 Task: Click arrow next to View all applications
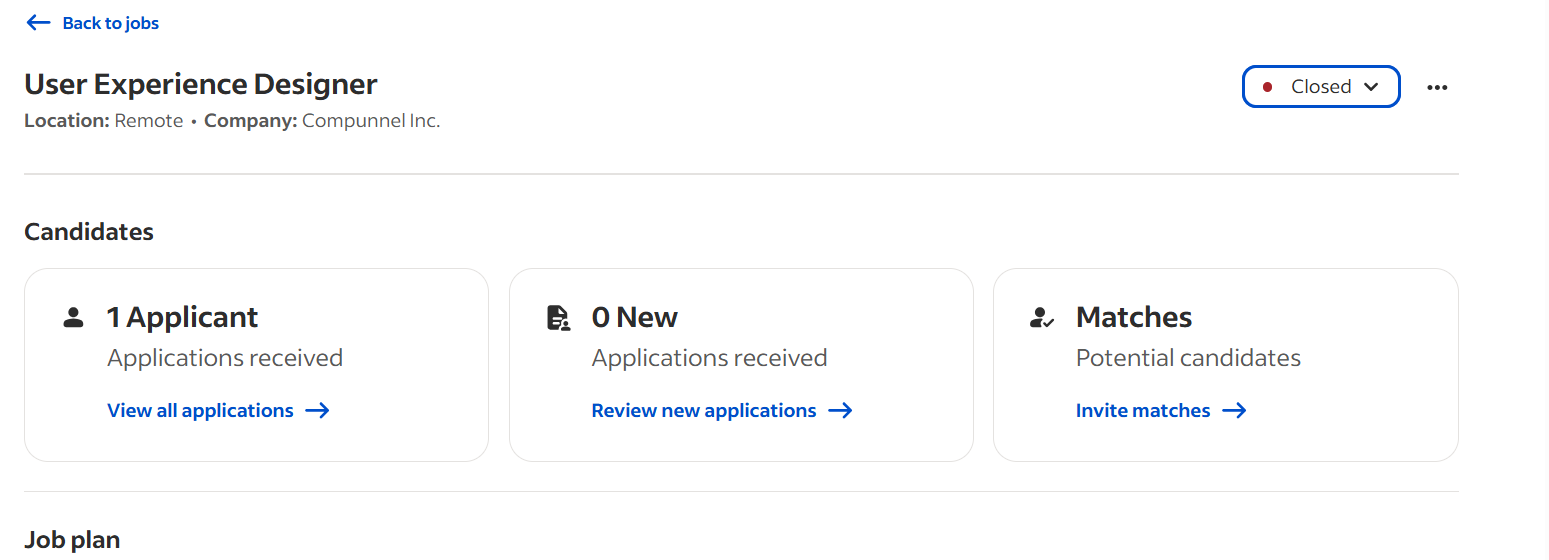318,410
